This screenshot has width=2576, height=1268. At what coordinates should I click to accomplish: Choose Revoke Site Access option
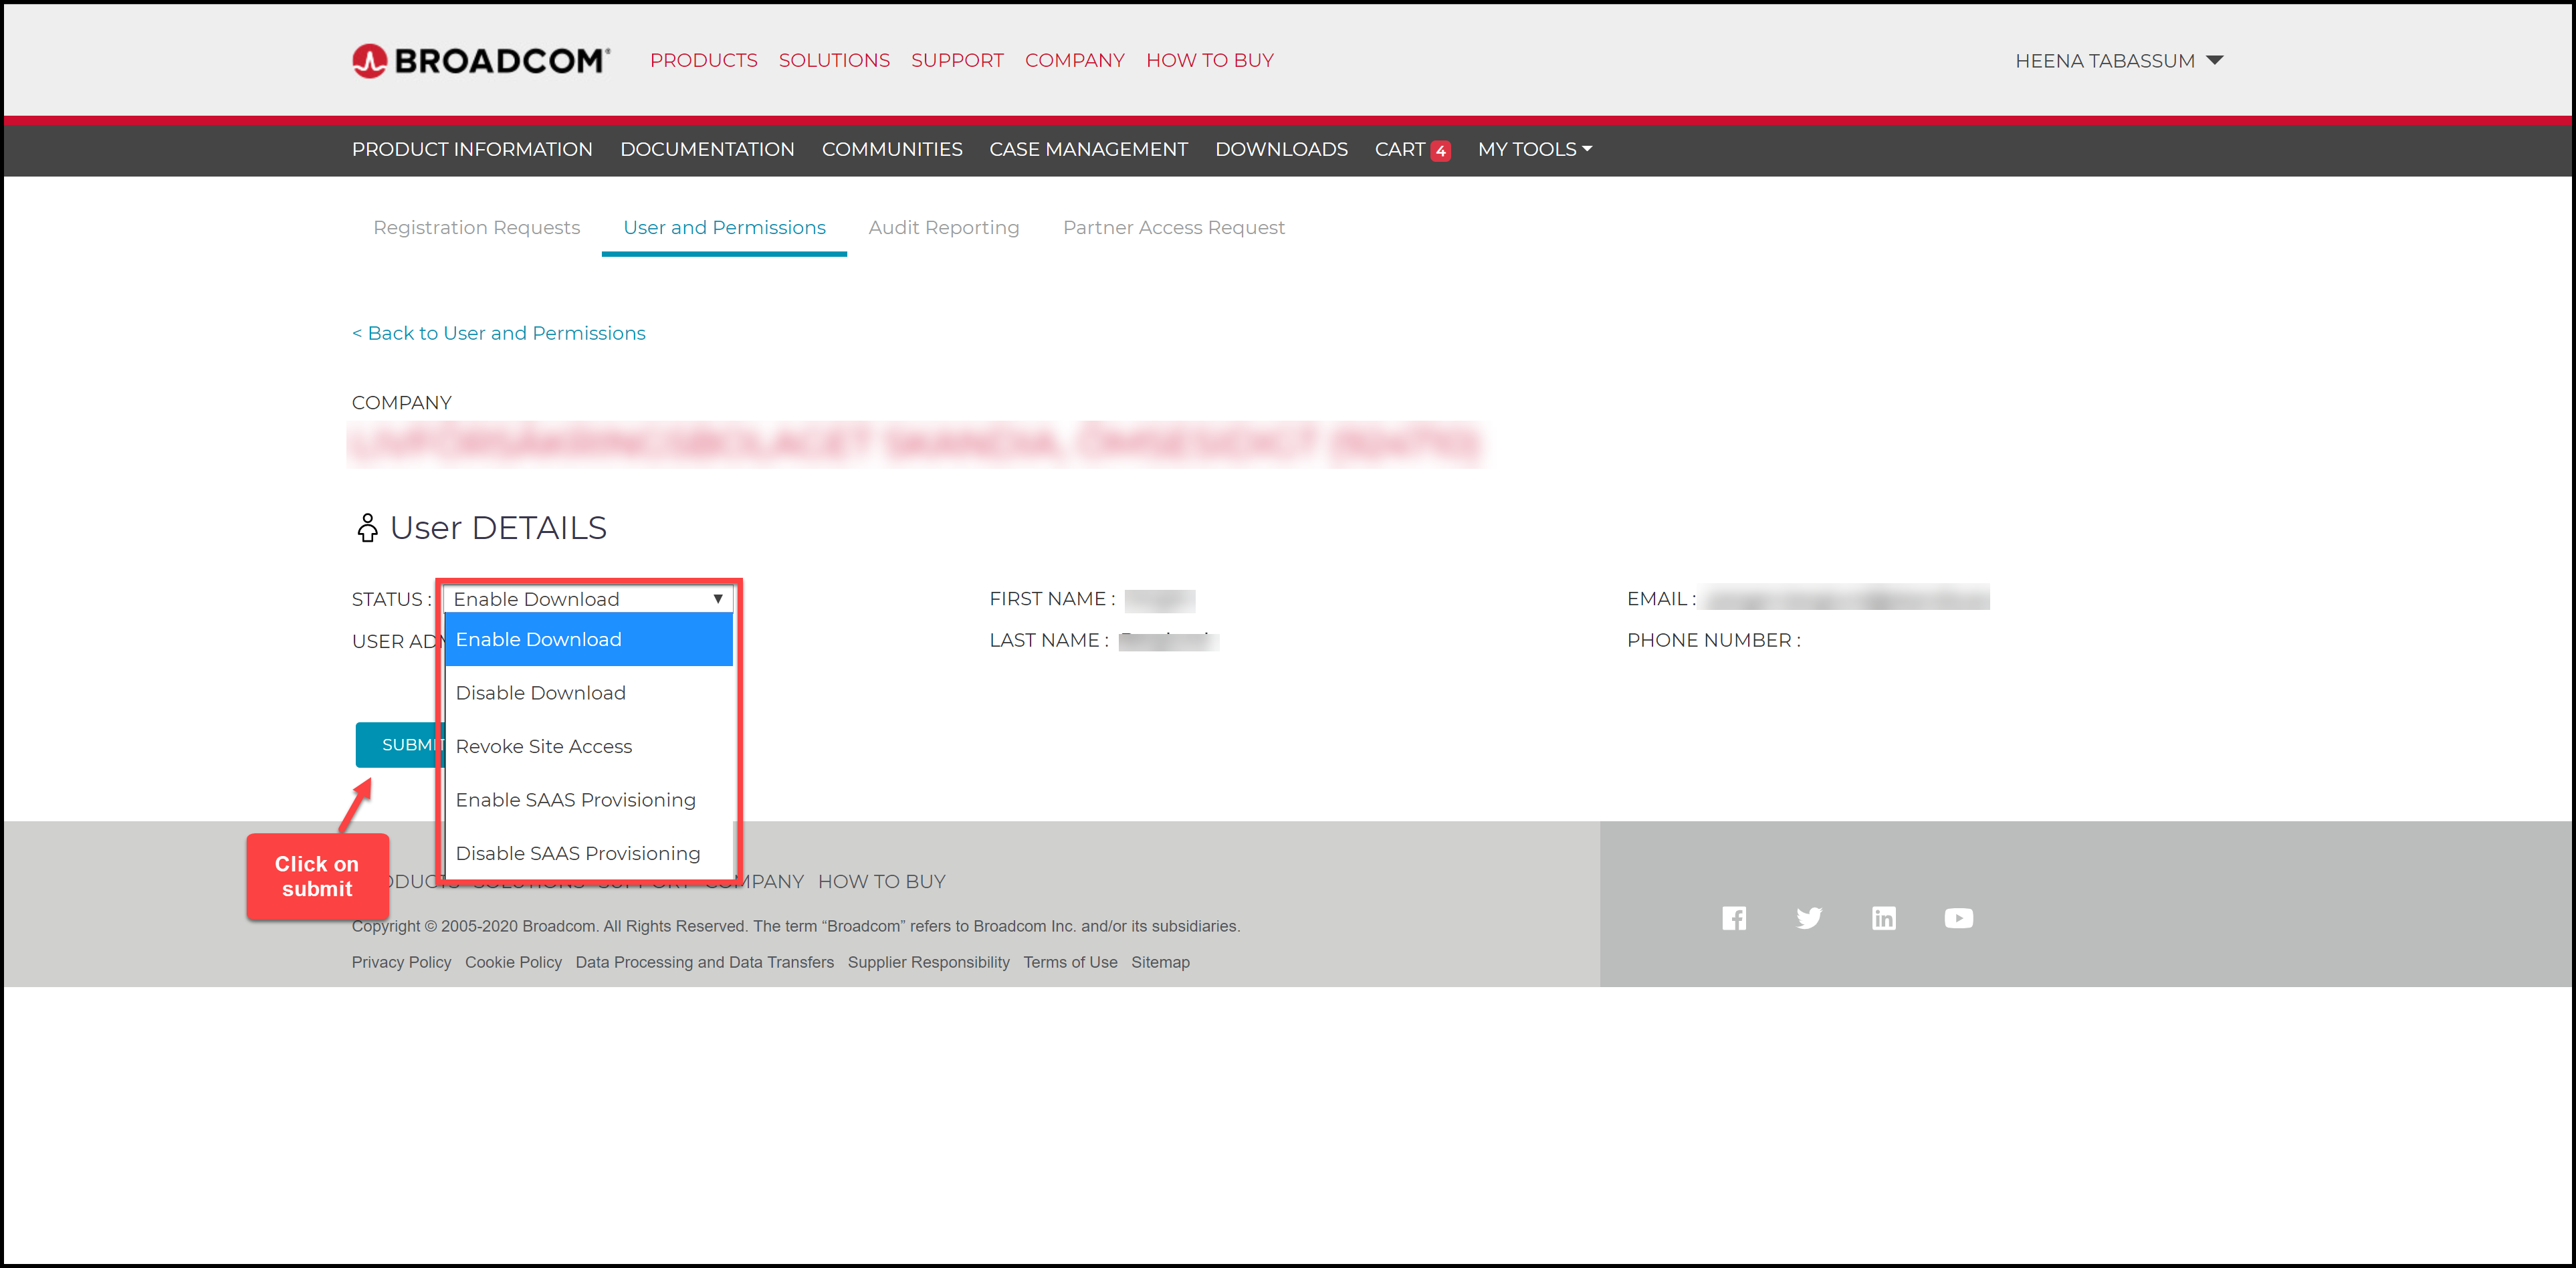pos(543,747)
